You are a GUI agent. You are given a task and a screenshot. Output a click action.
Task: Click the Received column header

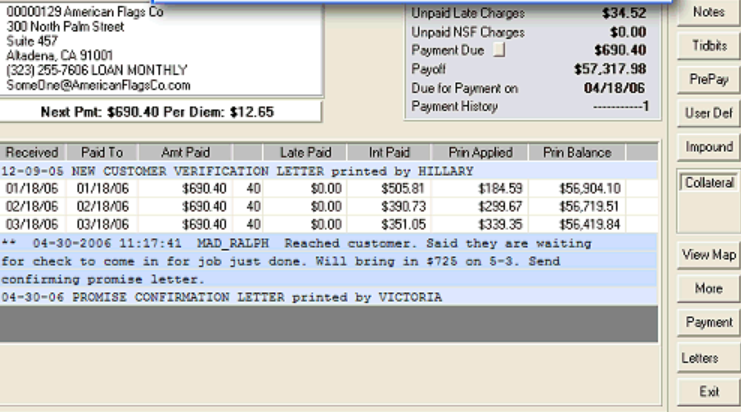32,153
